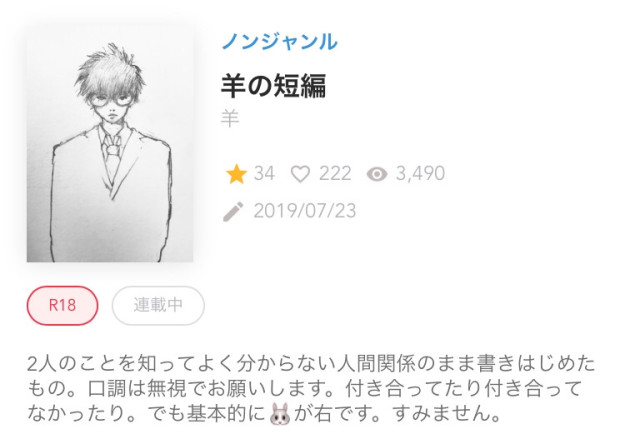Viewport: 624px width, 444px height.
Task: Open the story title 羊の短編
Action: (x=274, y=85)
